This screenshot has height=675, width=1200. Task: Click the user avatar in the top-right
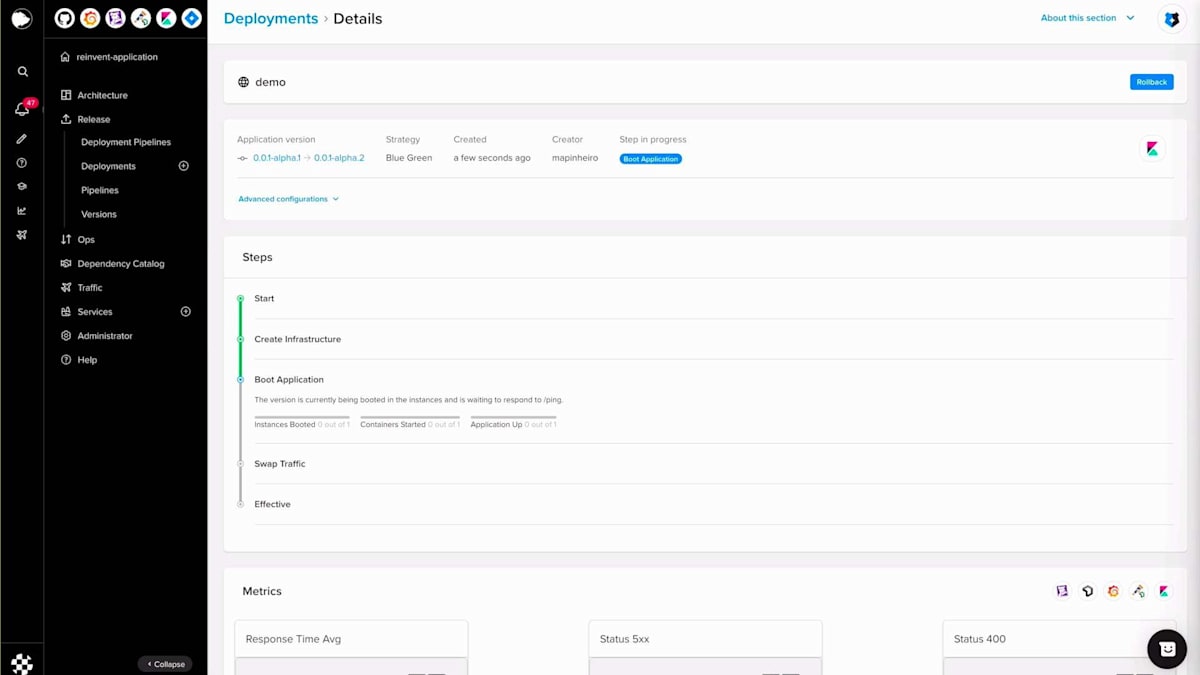point(1172,19)
